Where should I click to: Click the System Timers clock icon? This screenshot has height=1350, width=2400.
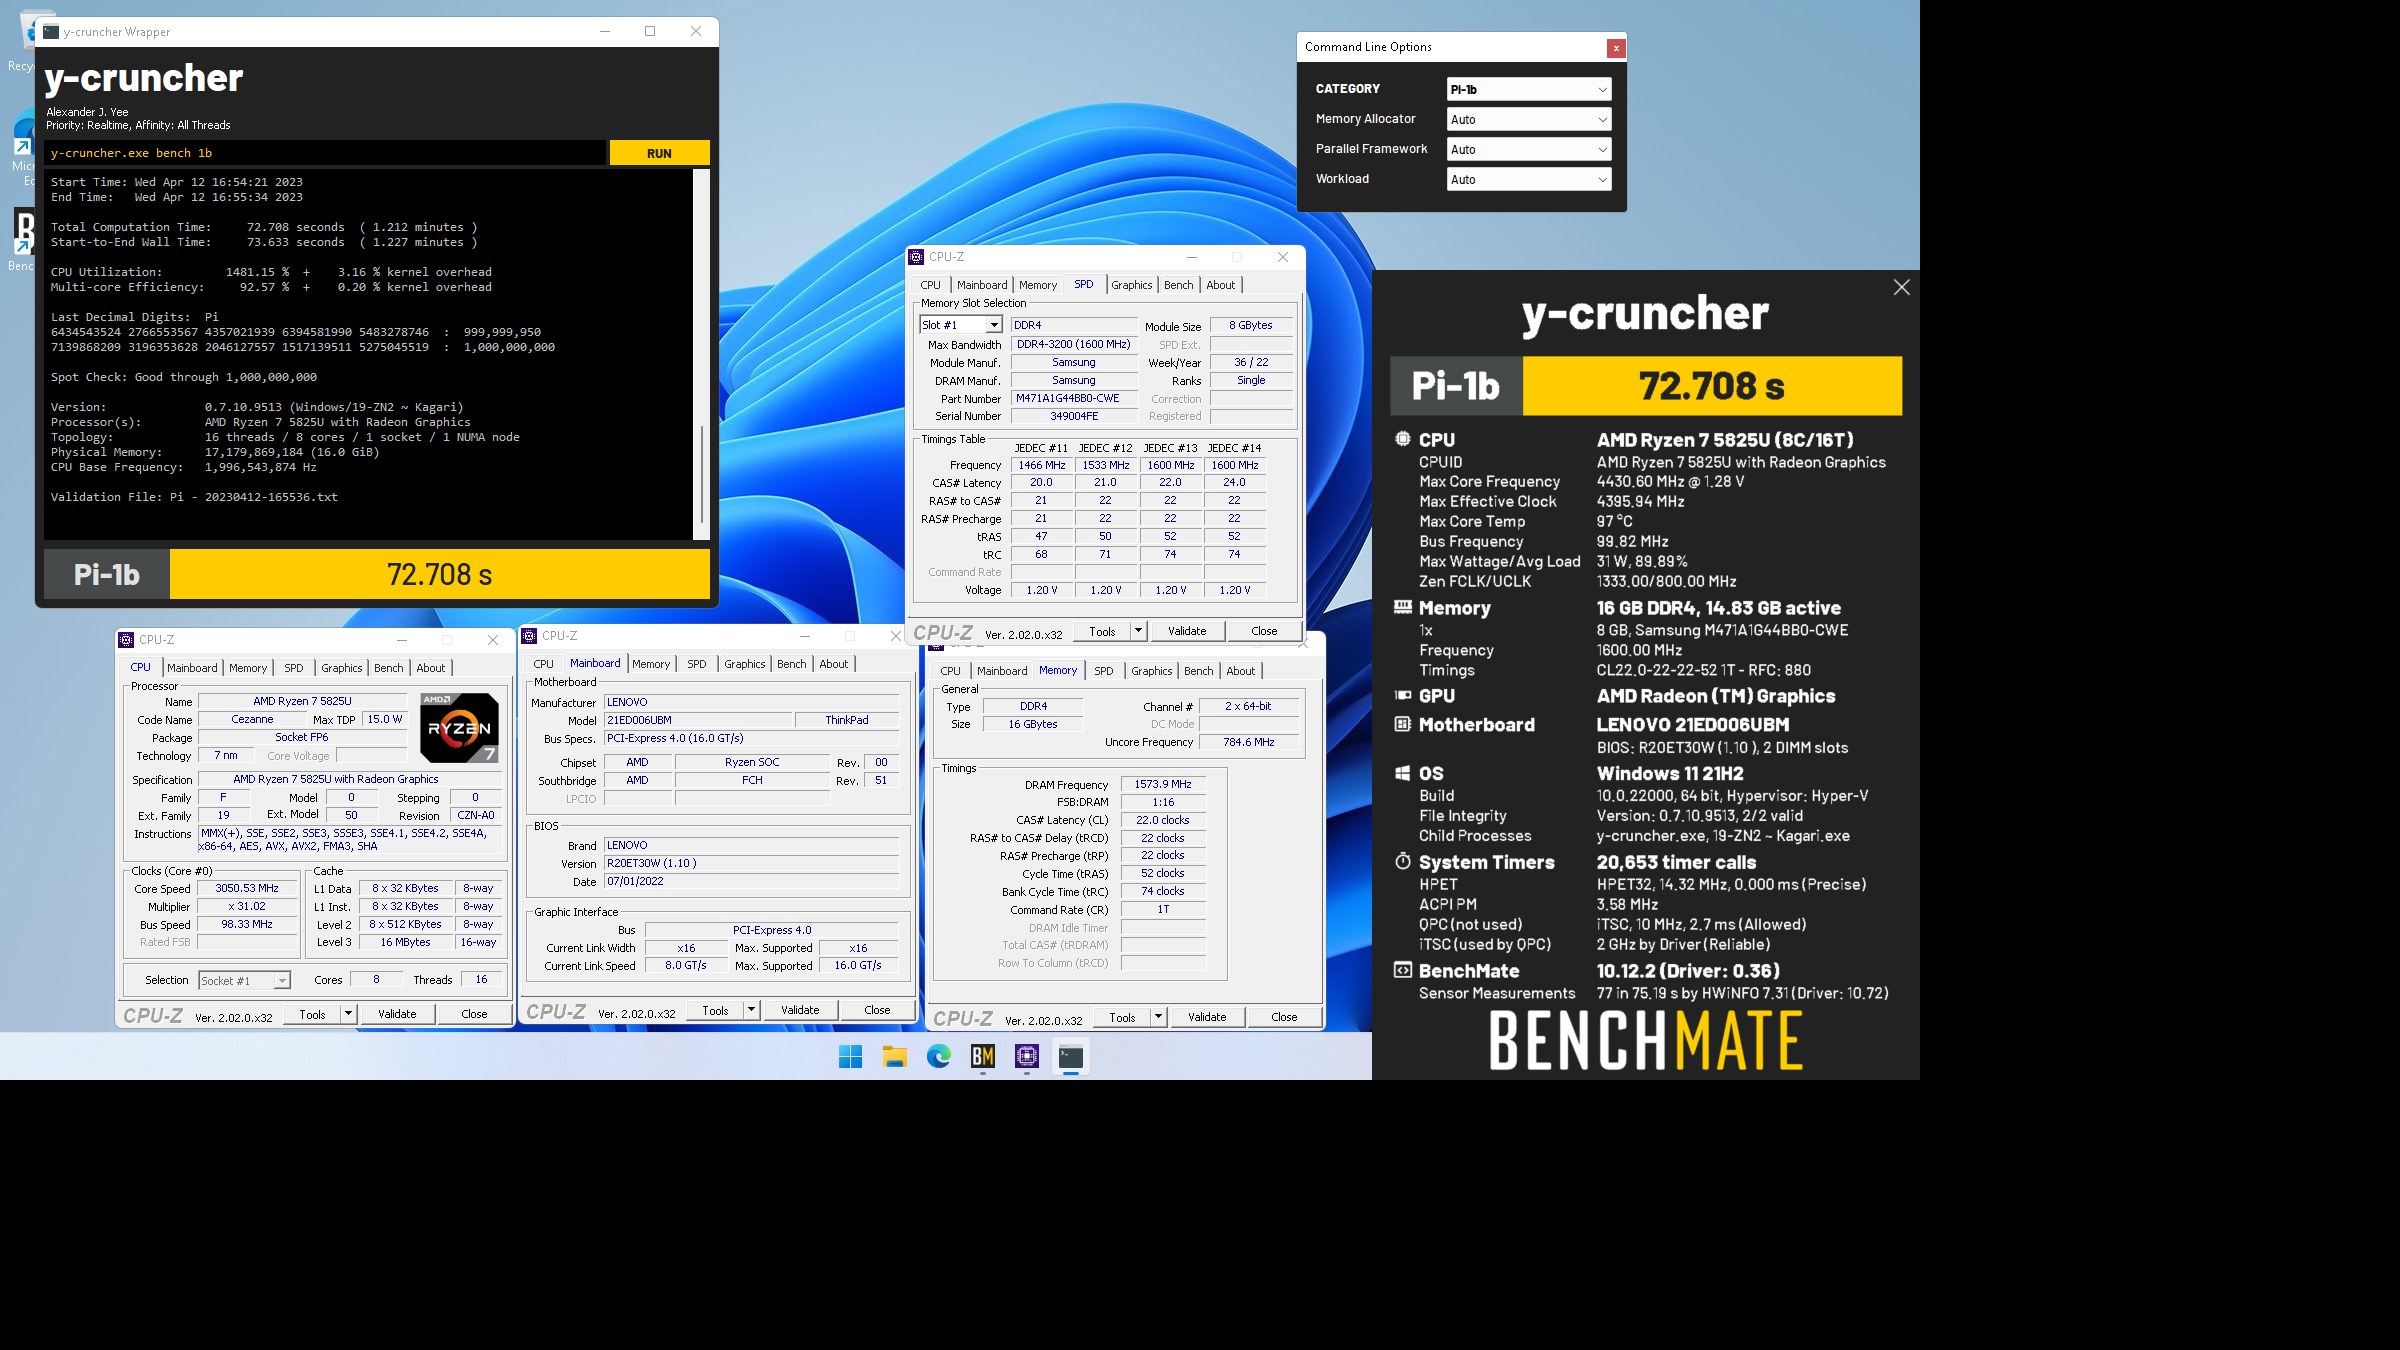1402,862
